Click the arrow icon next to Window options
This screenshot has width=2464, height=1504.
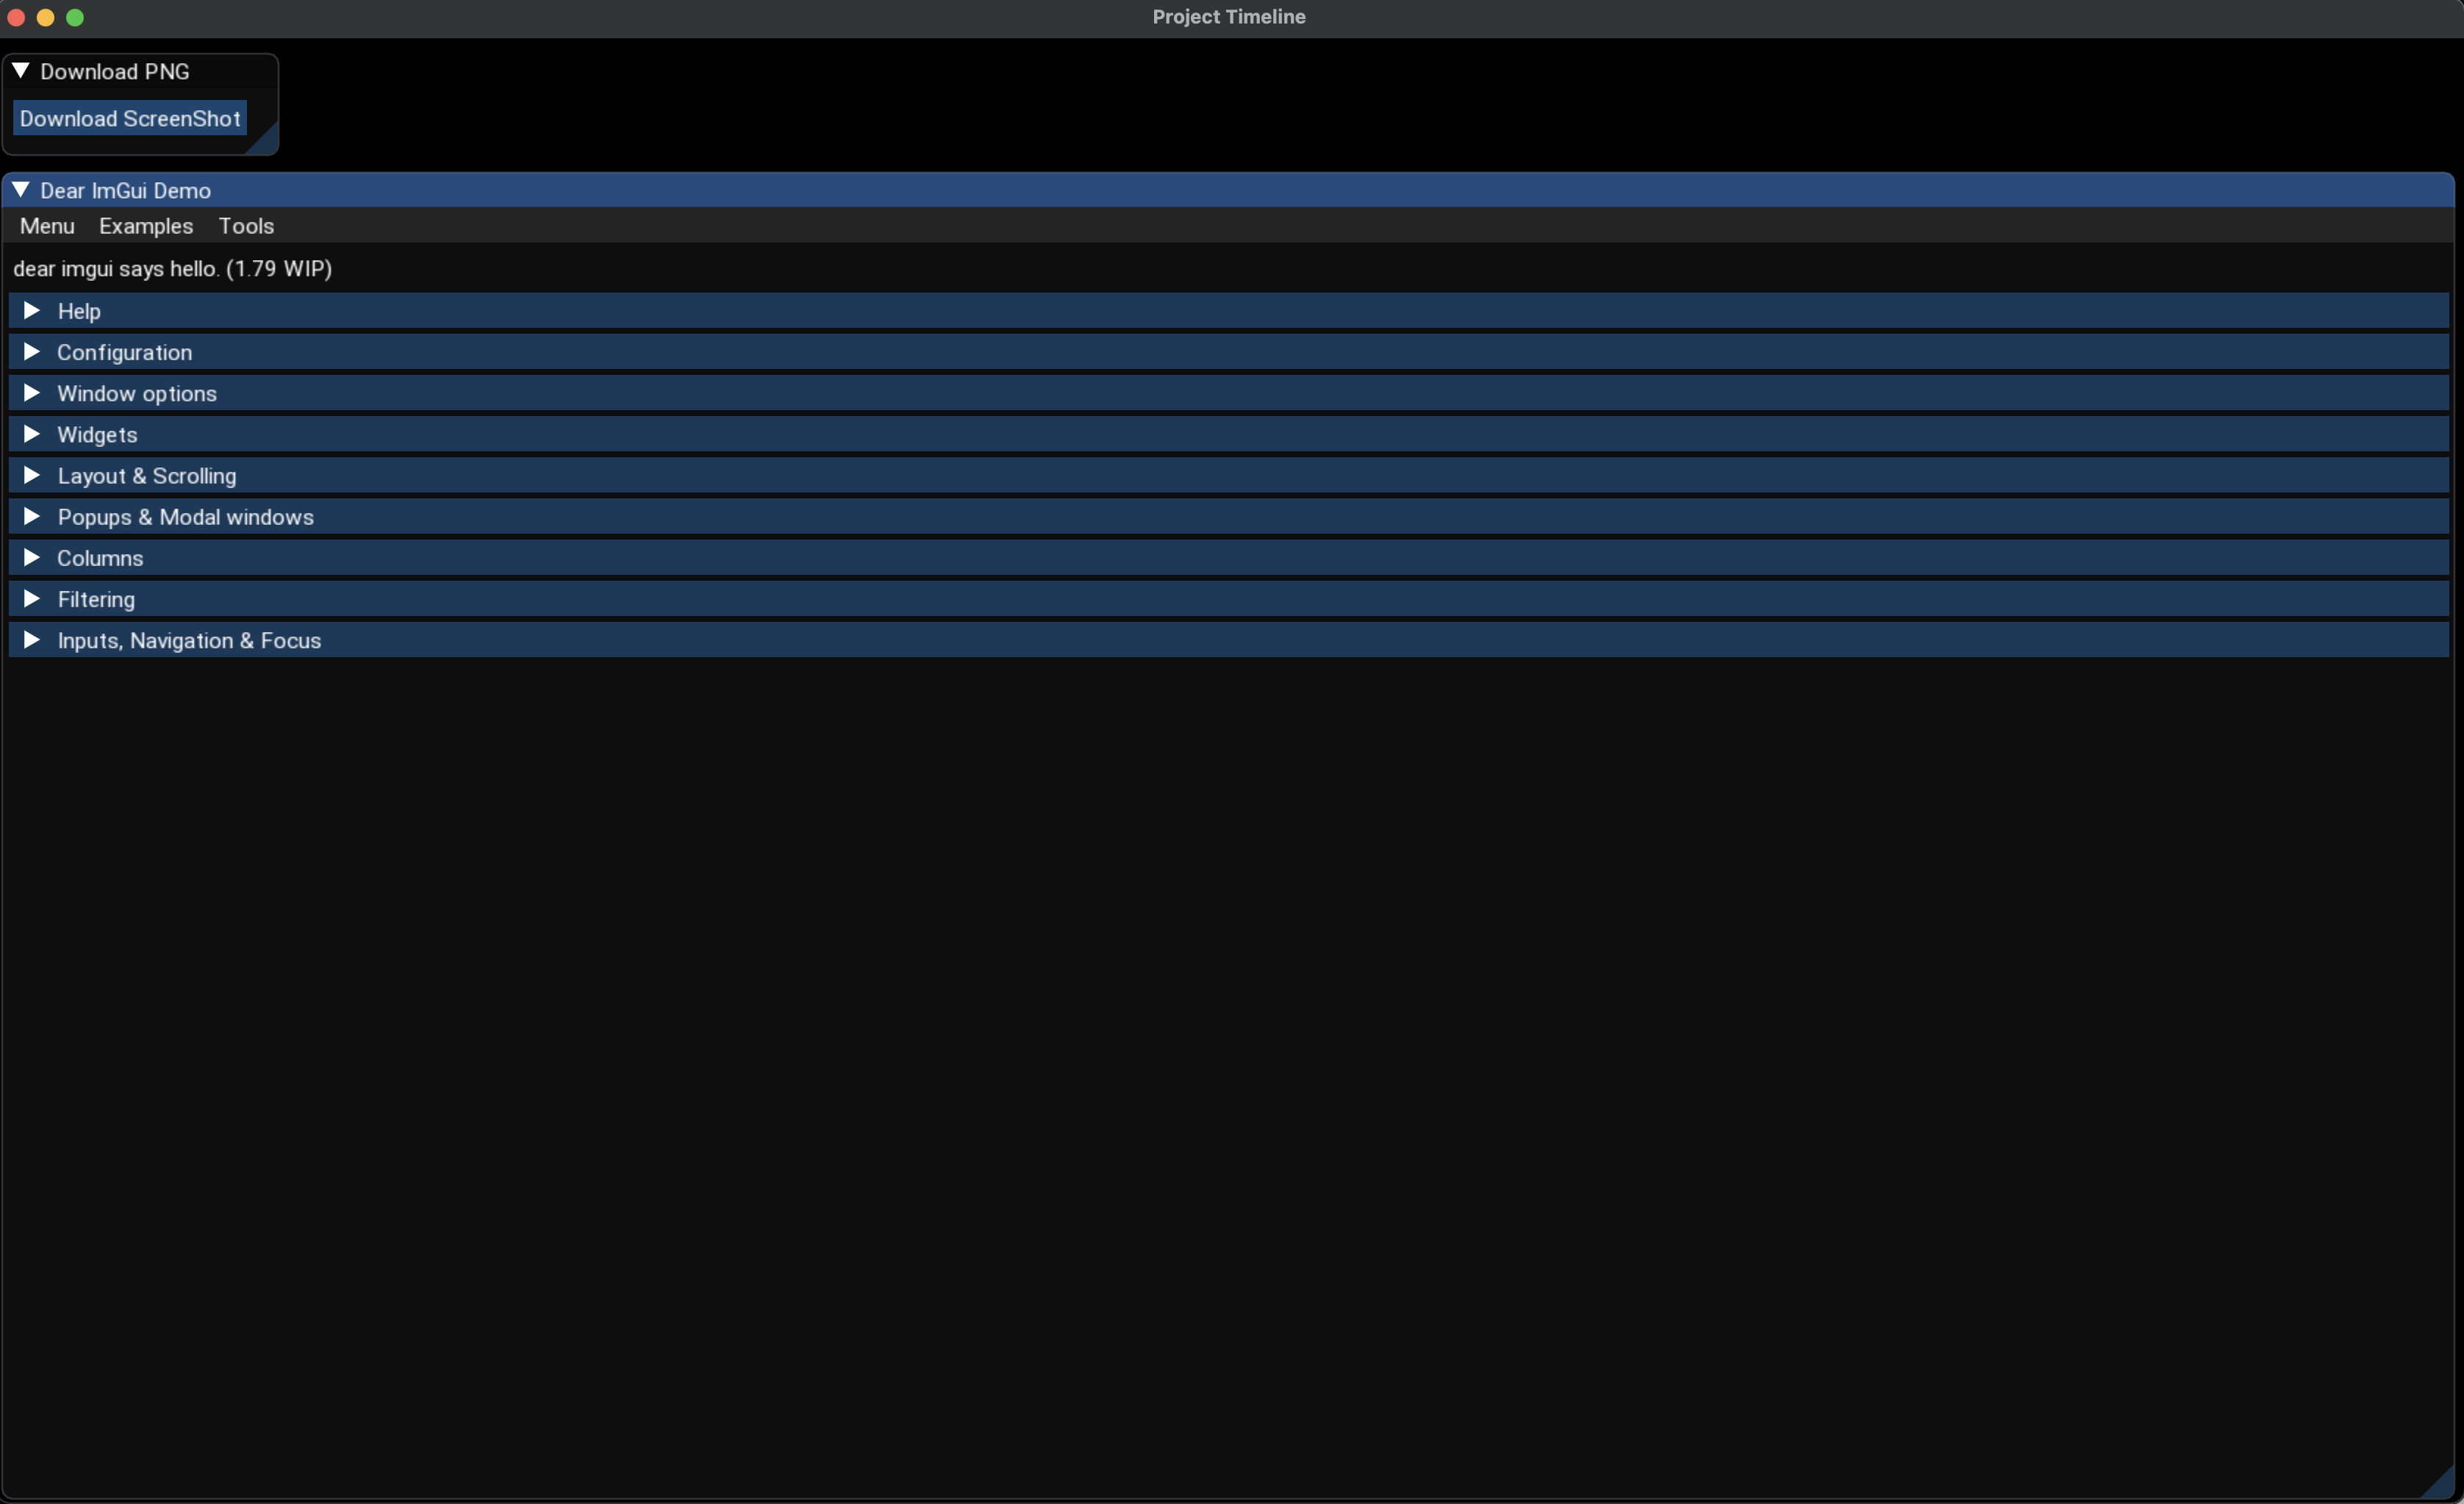click(x=30, y=392)
